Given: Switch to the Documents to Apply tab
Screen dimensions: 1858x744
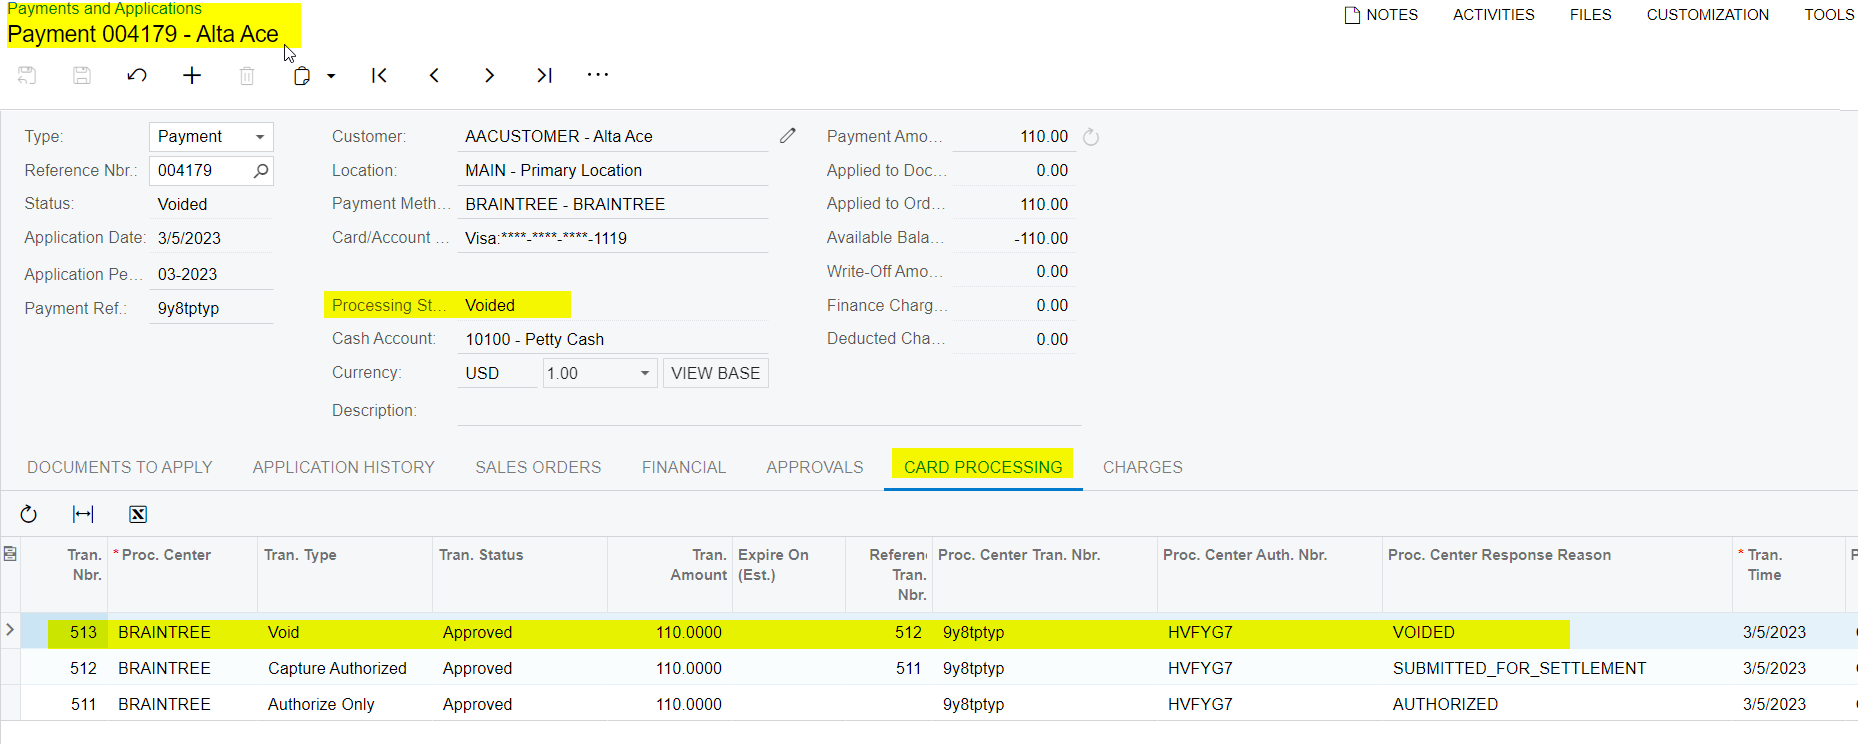Looking at the screenshot, I should pos(120,467).
